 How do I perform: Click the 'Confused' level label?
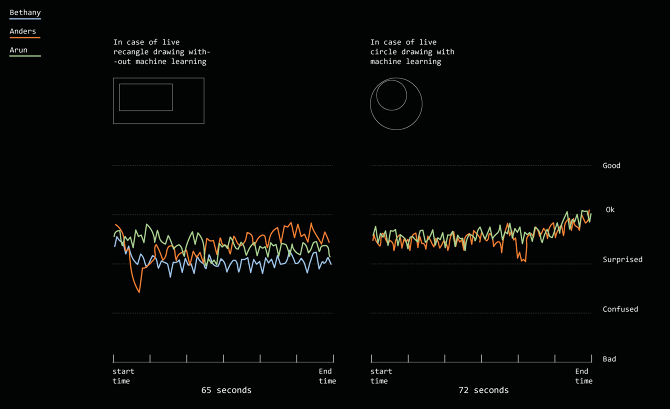[x=620, y=309]
